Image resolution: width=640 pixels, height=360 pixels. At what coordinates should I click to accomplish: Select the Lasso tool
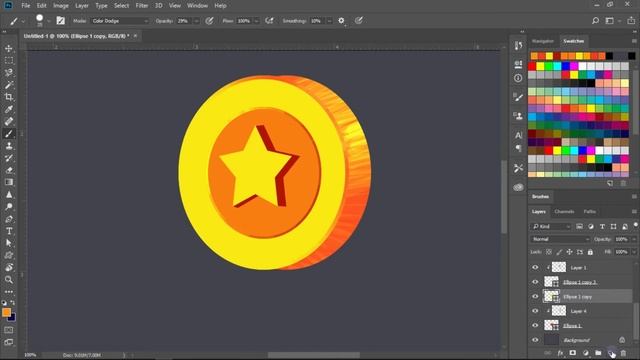(9, 73)
